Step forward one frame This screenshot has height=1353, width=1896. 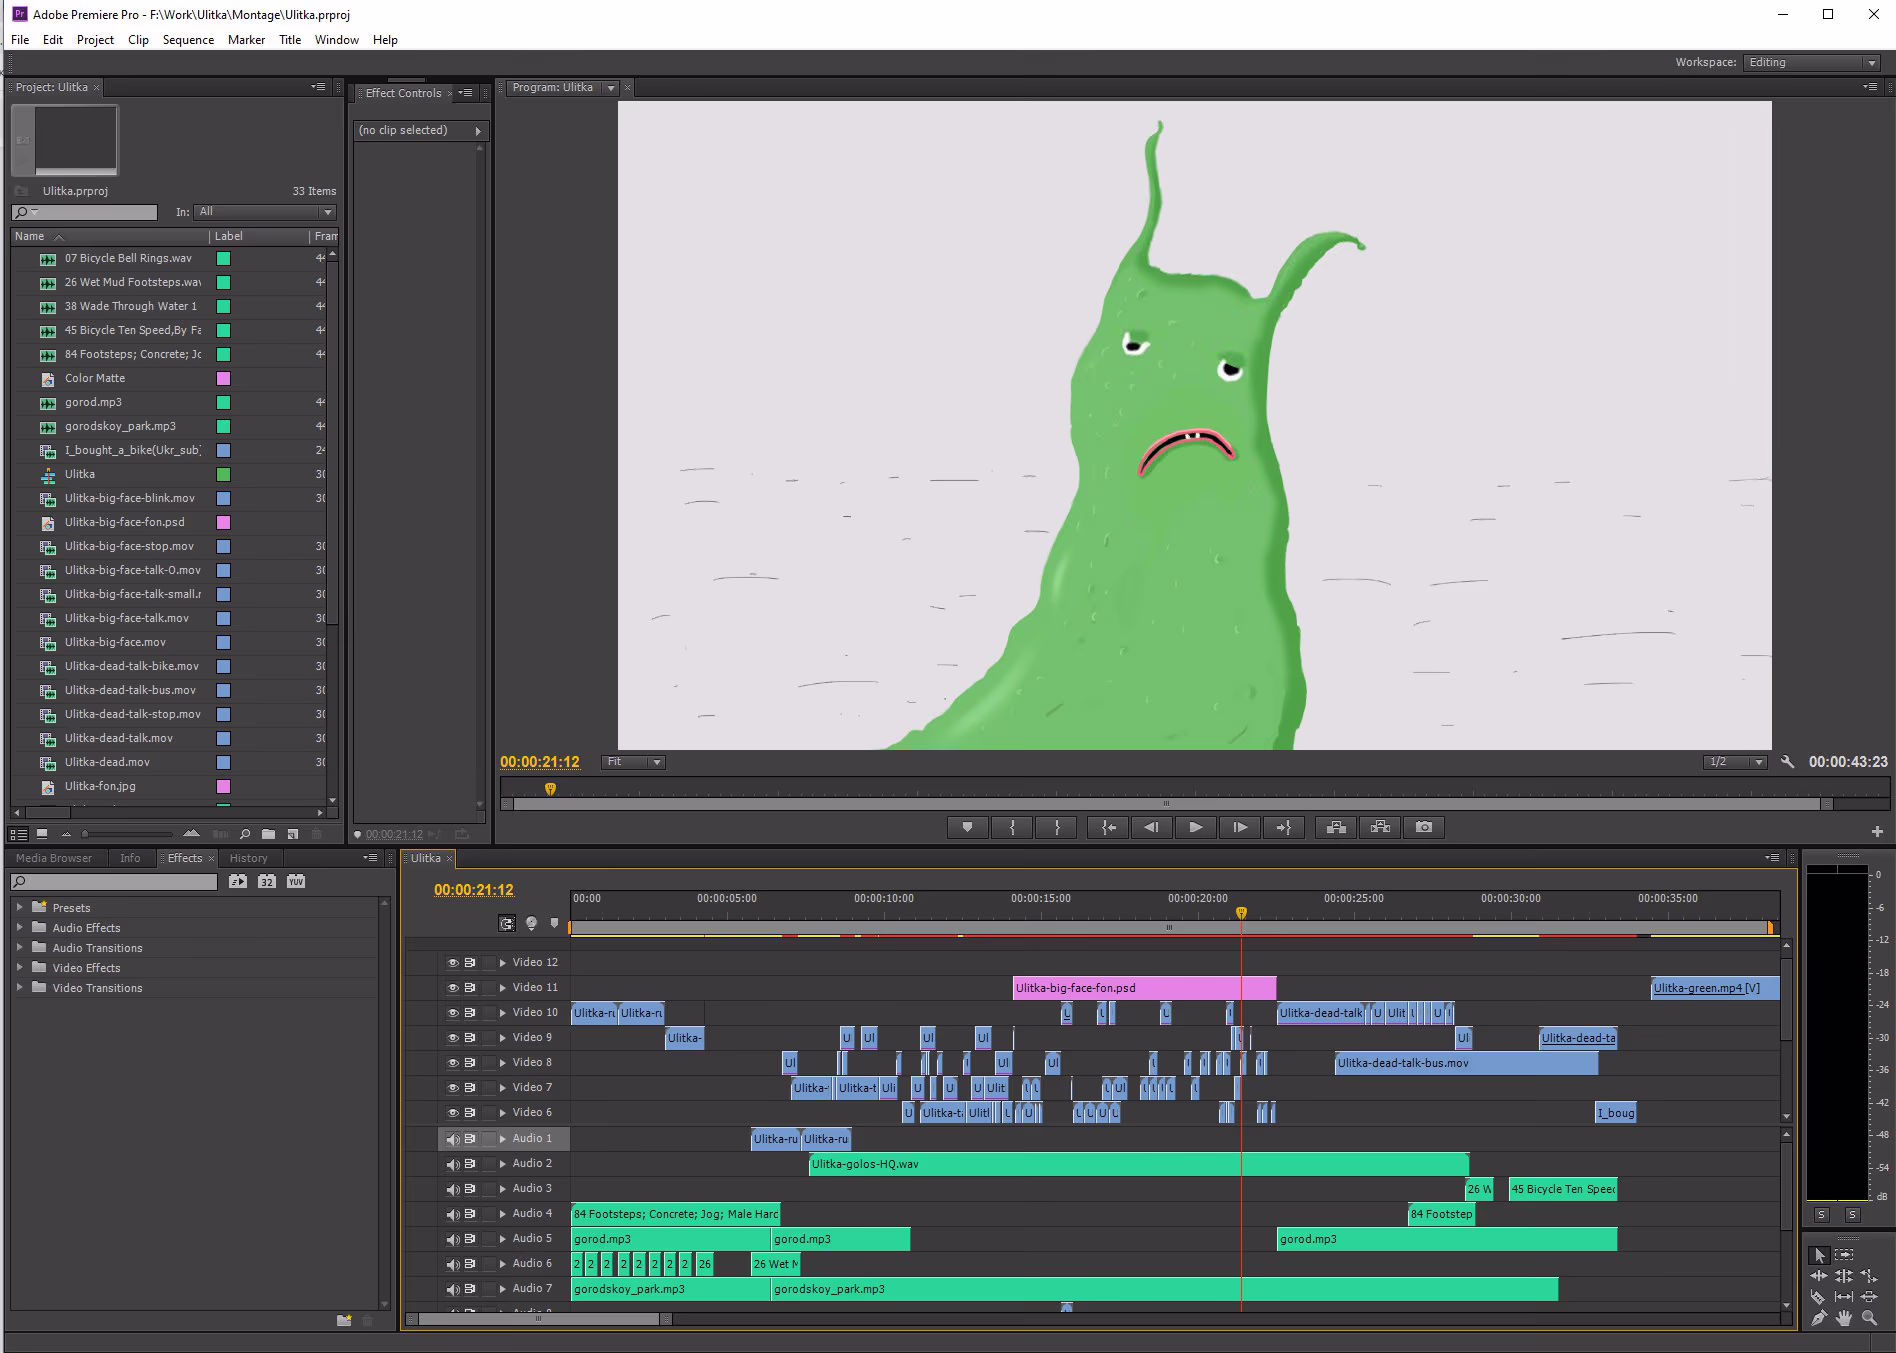pos(1240,827)
